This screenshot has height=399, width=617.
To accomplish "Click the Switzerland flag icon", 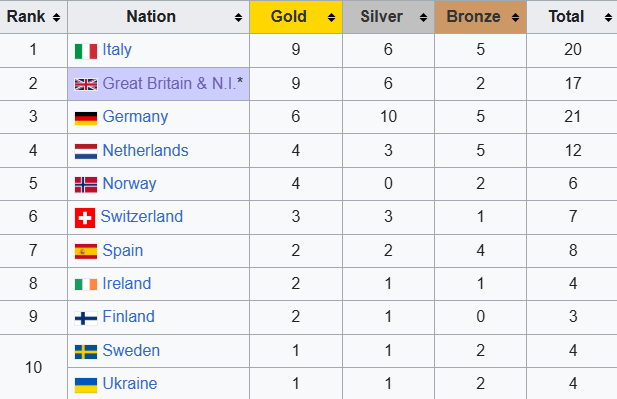I will click(85, 218).
